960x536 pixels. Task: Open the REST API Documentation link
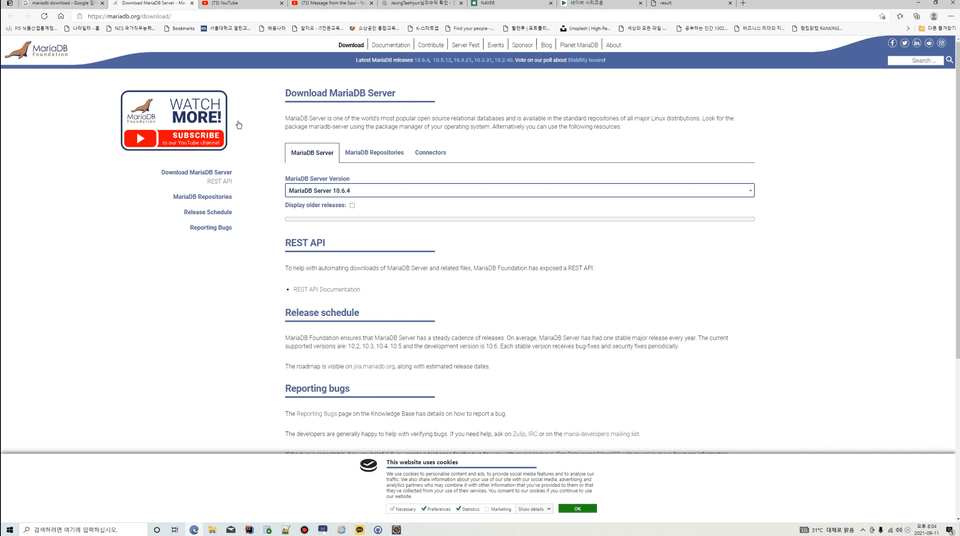pyautogui.click(x=326, y=289)
